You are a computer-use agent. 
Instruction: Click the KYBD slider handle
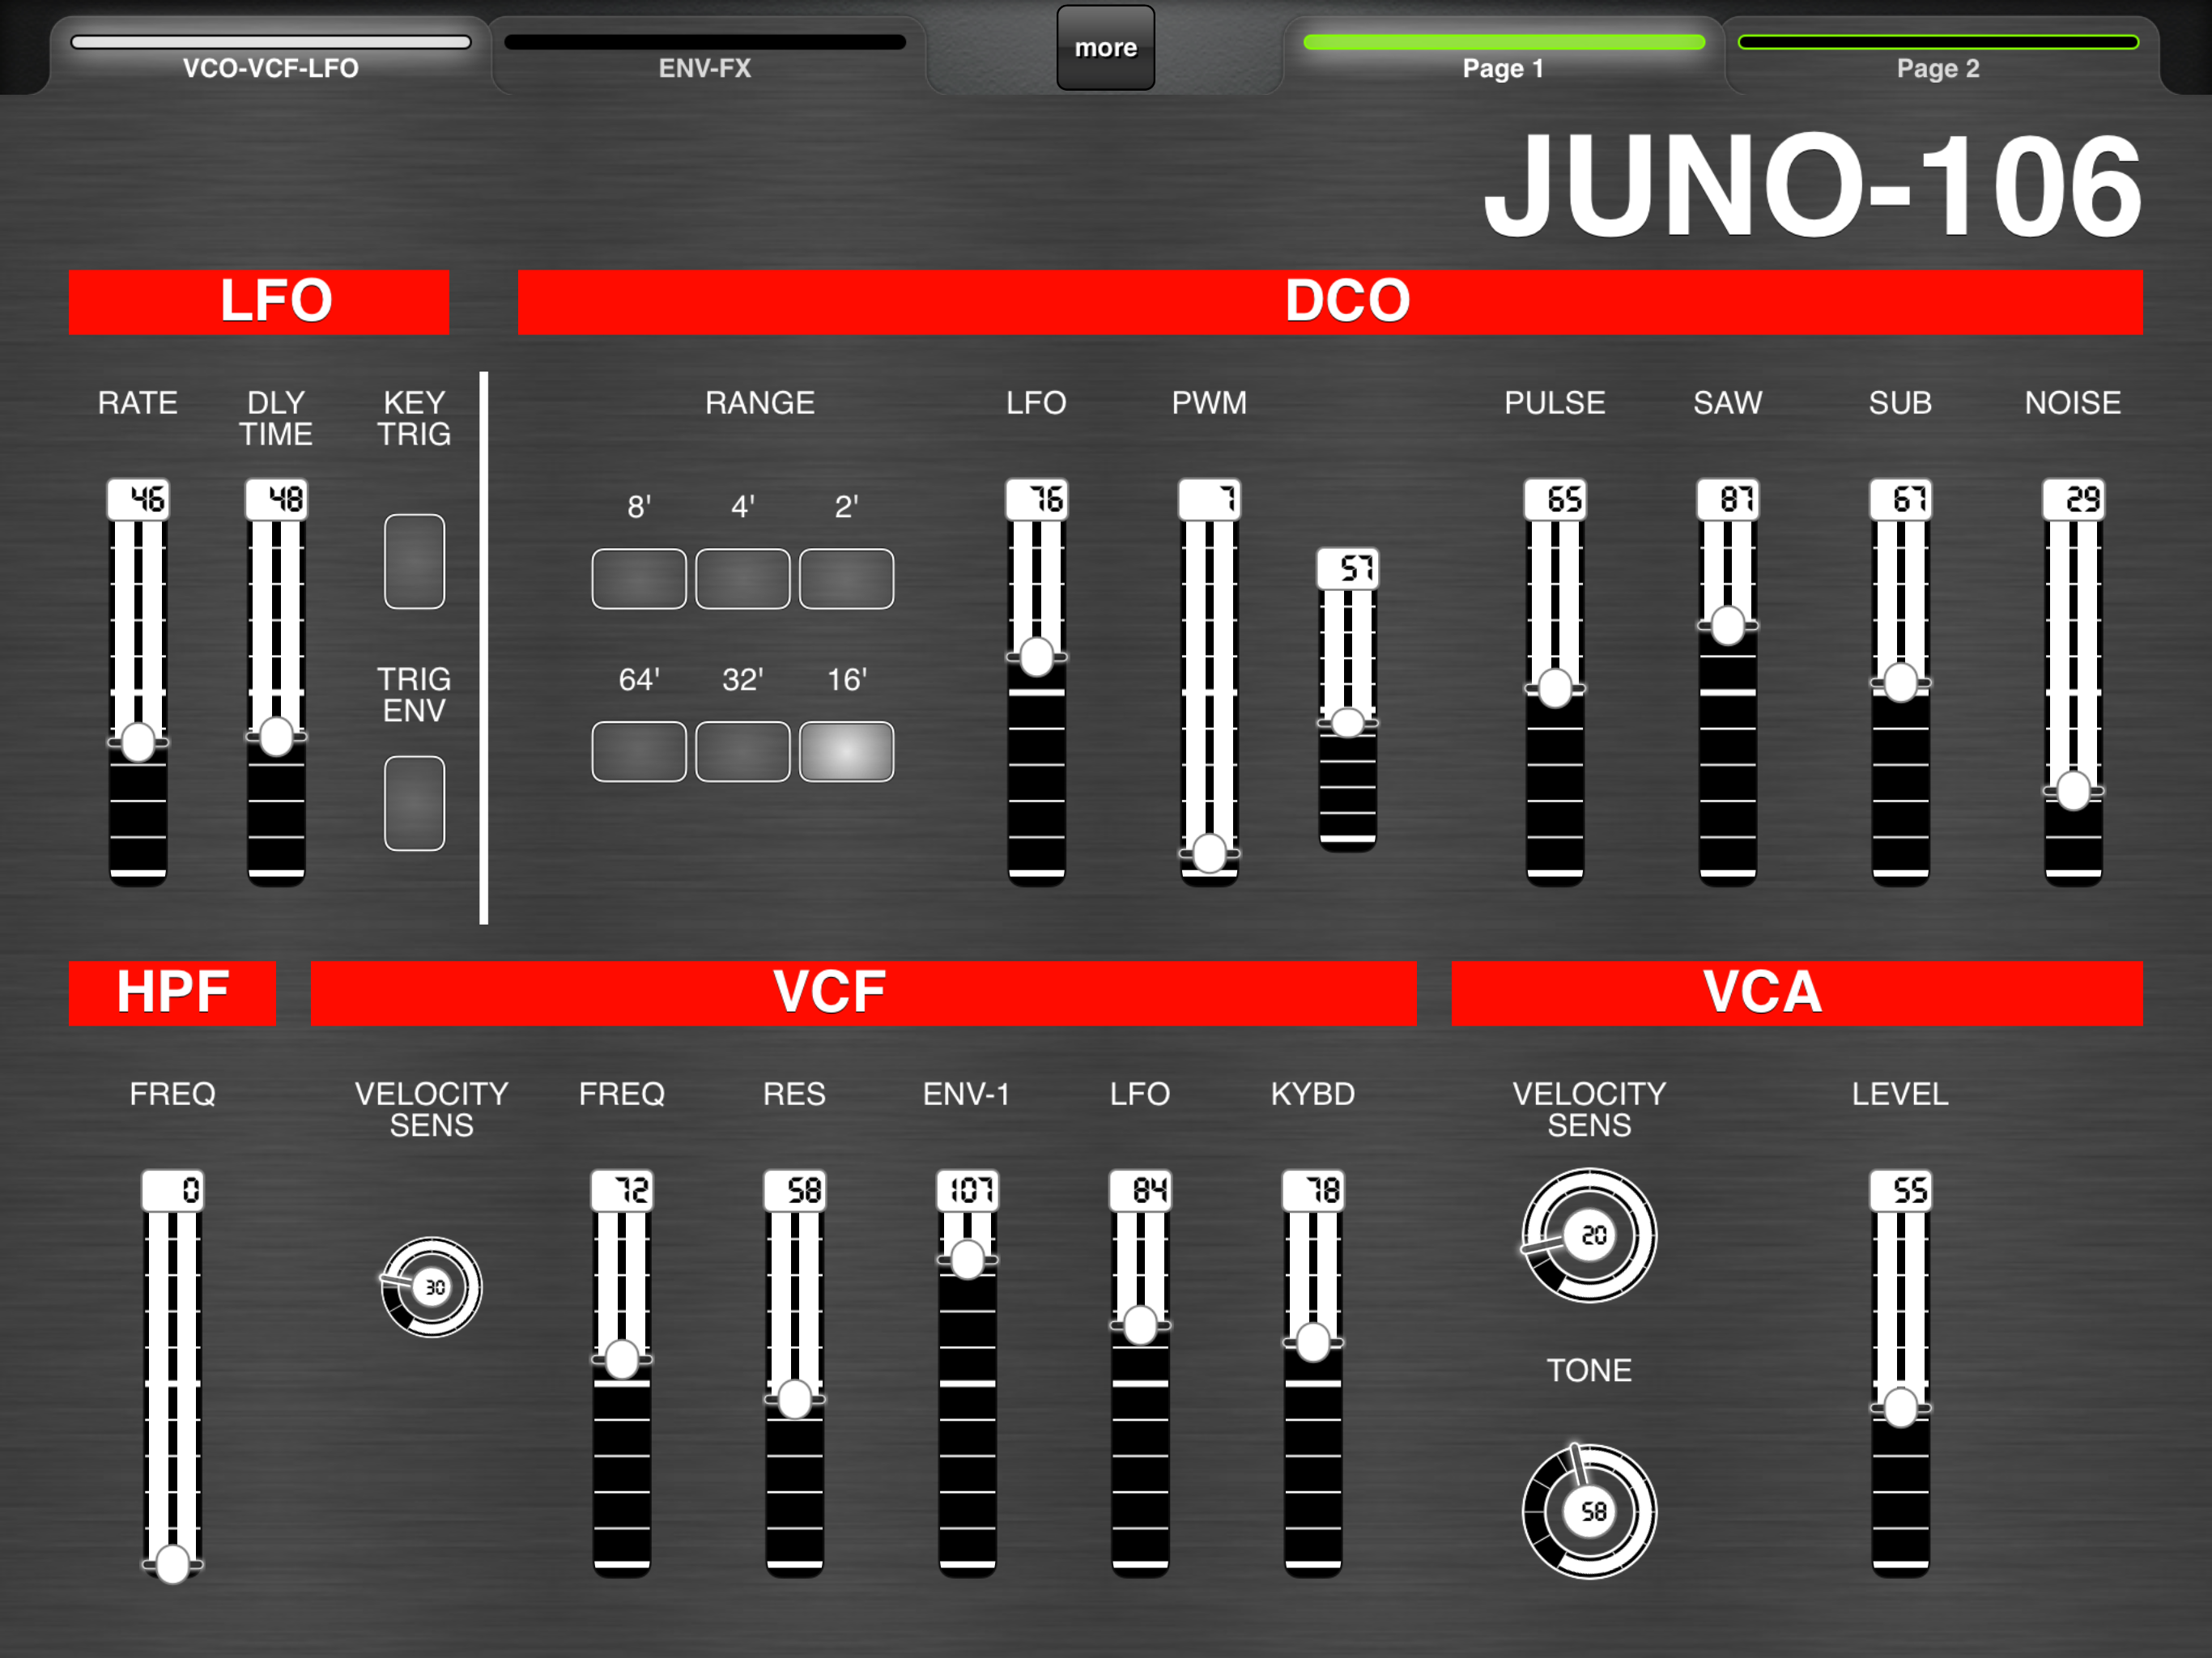[1313, 1343]
